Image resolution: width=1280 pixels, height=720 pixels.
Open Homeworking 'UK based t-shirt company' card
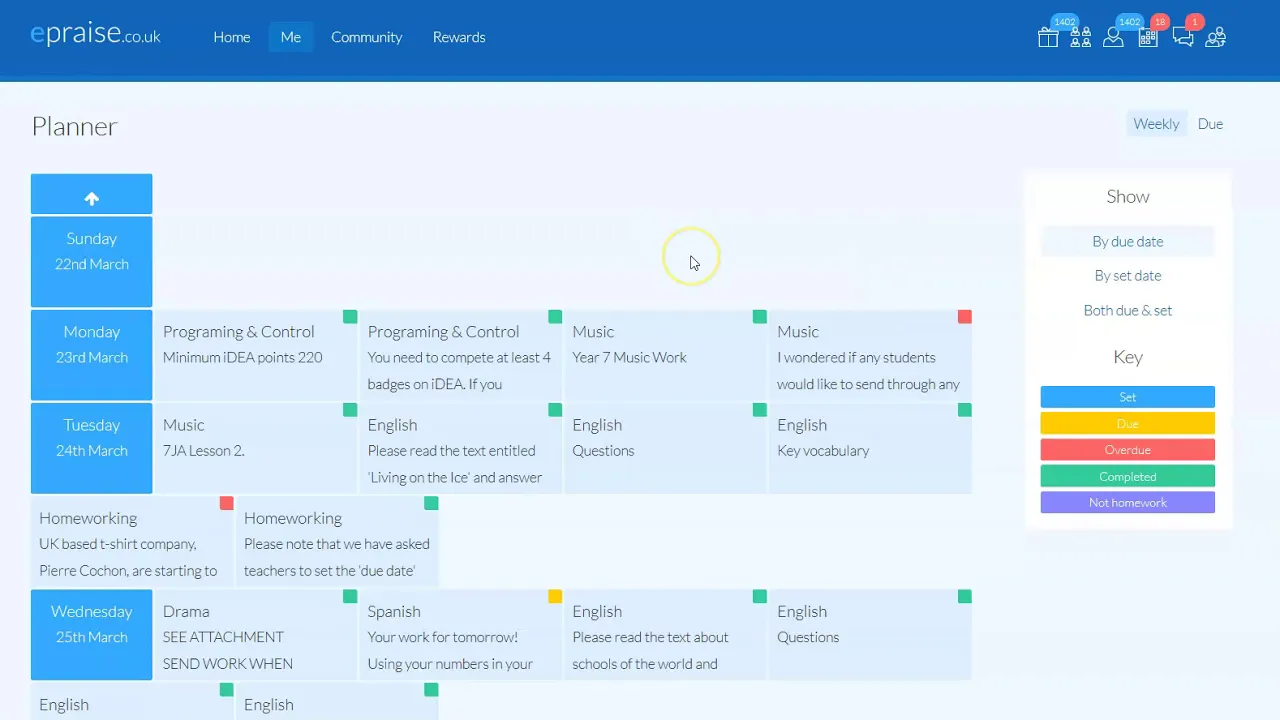coord(132,541)
